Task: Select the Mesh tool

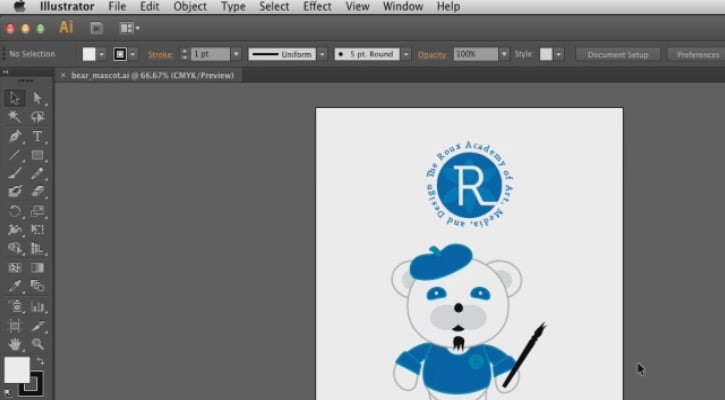Action: pyautogui.click(x=15, y=267)
